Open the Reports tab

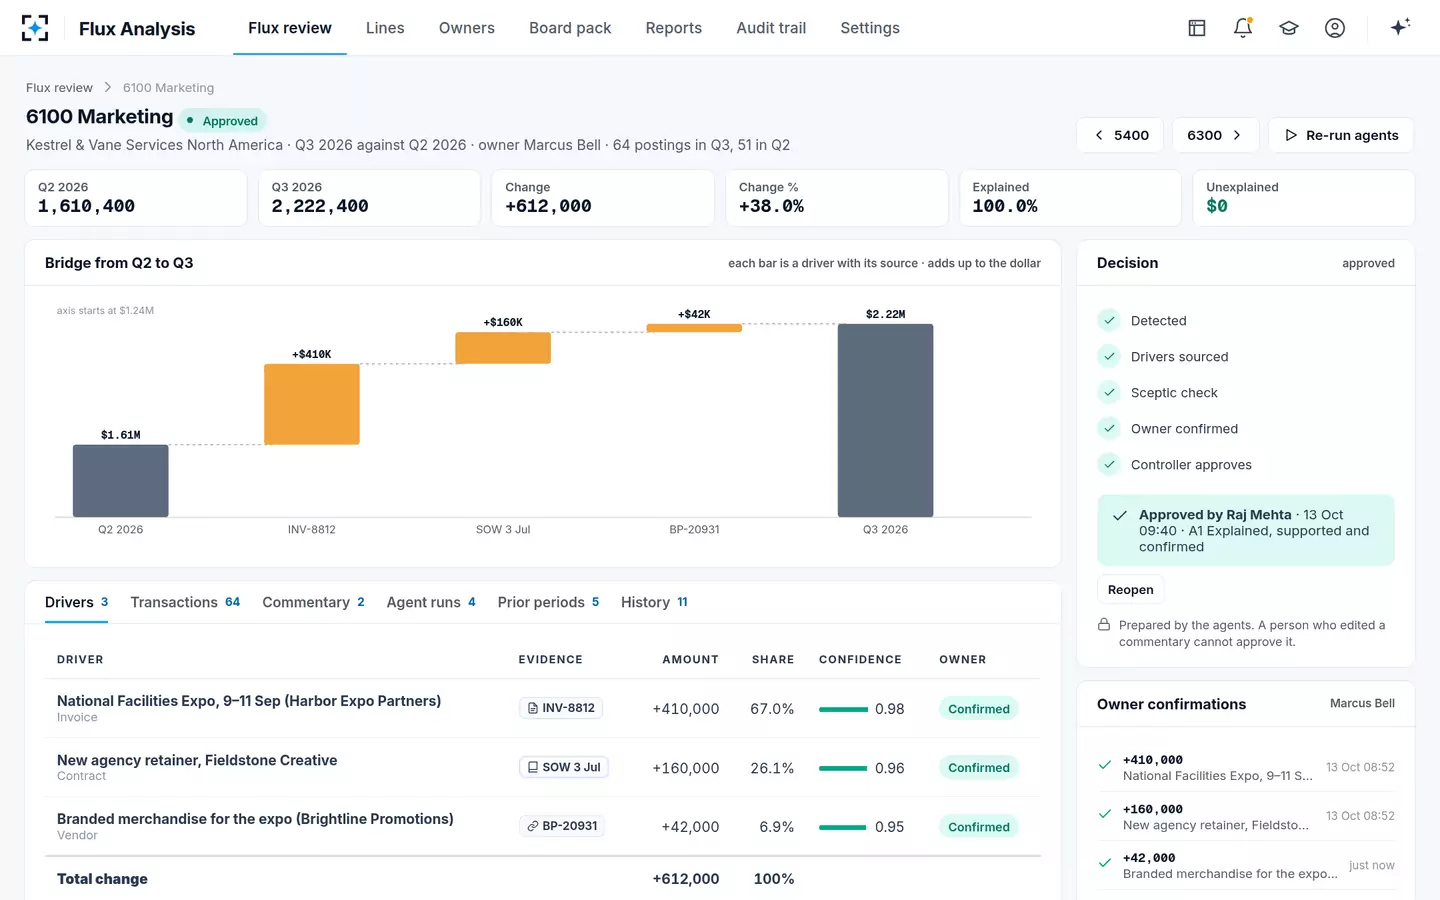point(674,28)
